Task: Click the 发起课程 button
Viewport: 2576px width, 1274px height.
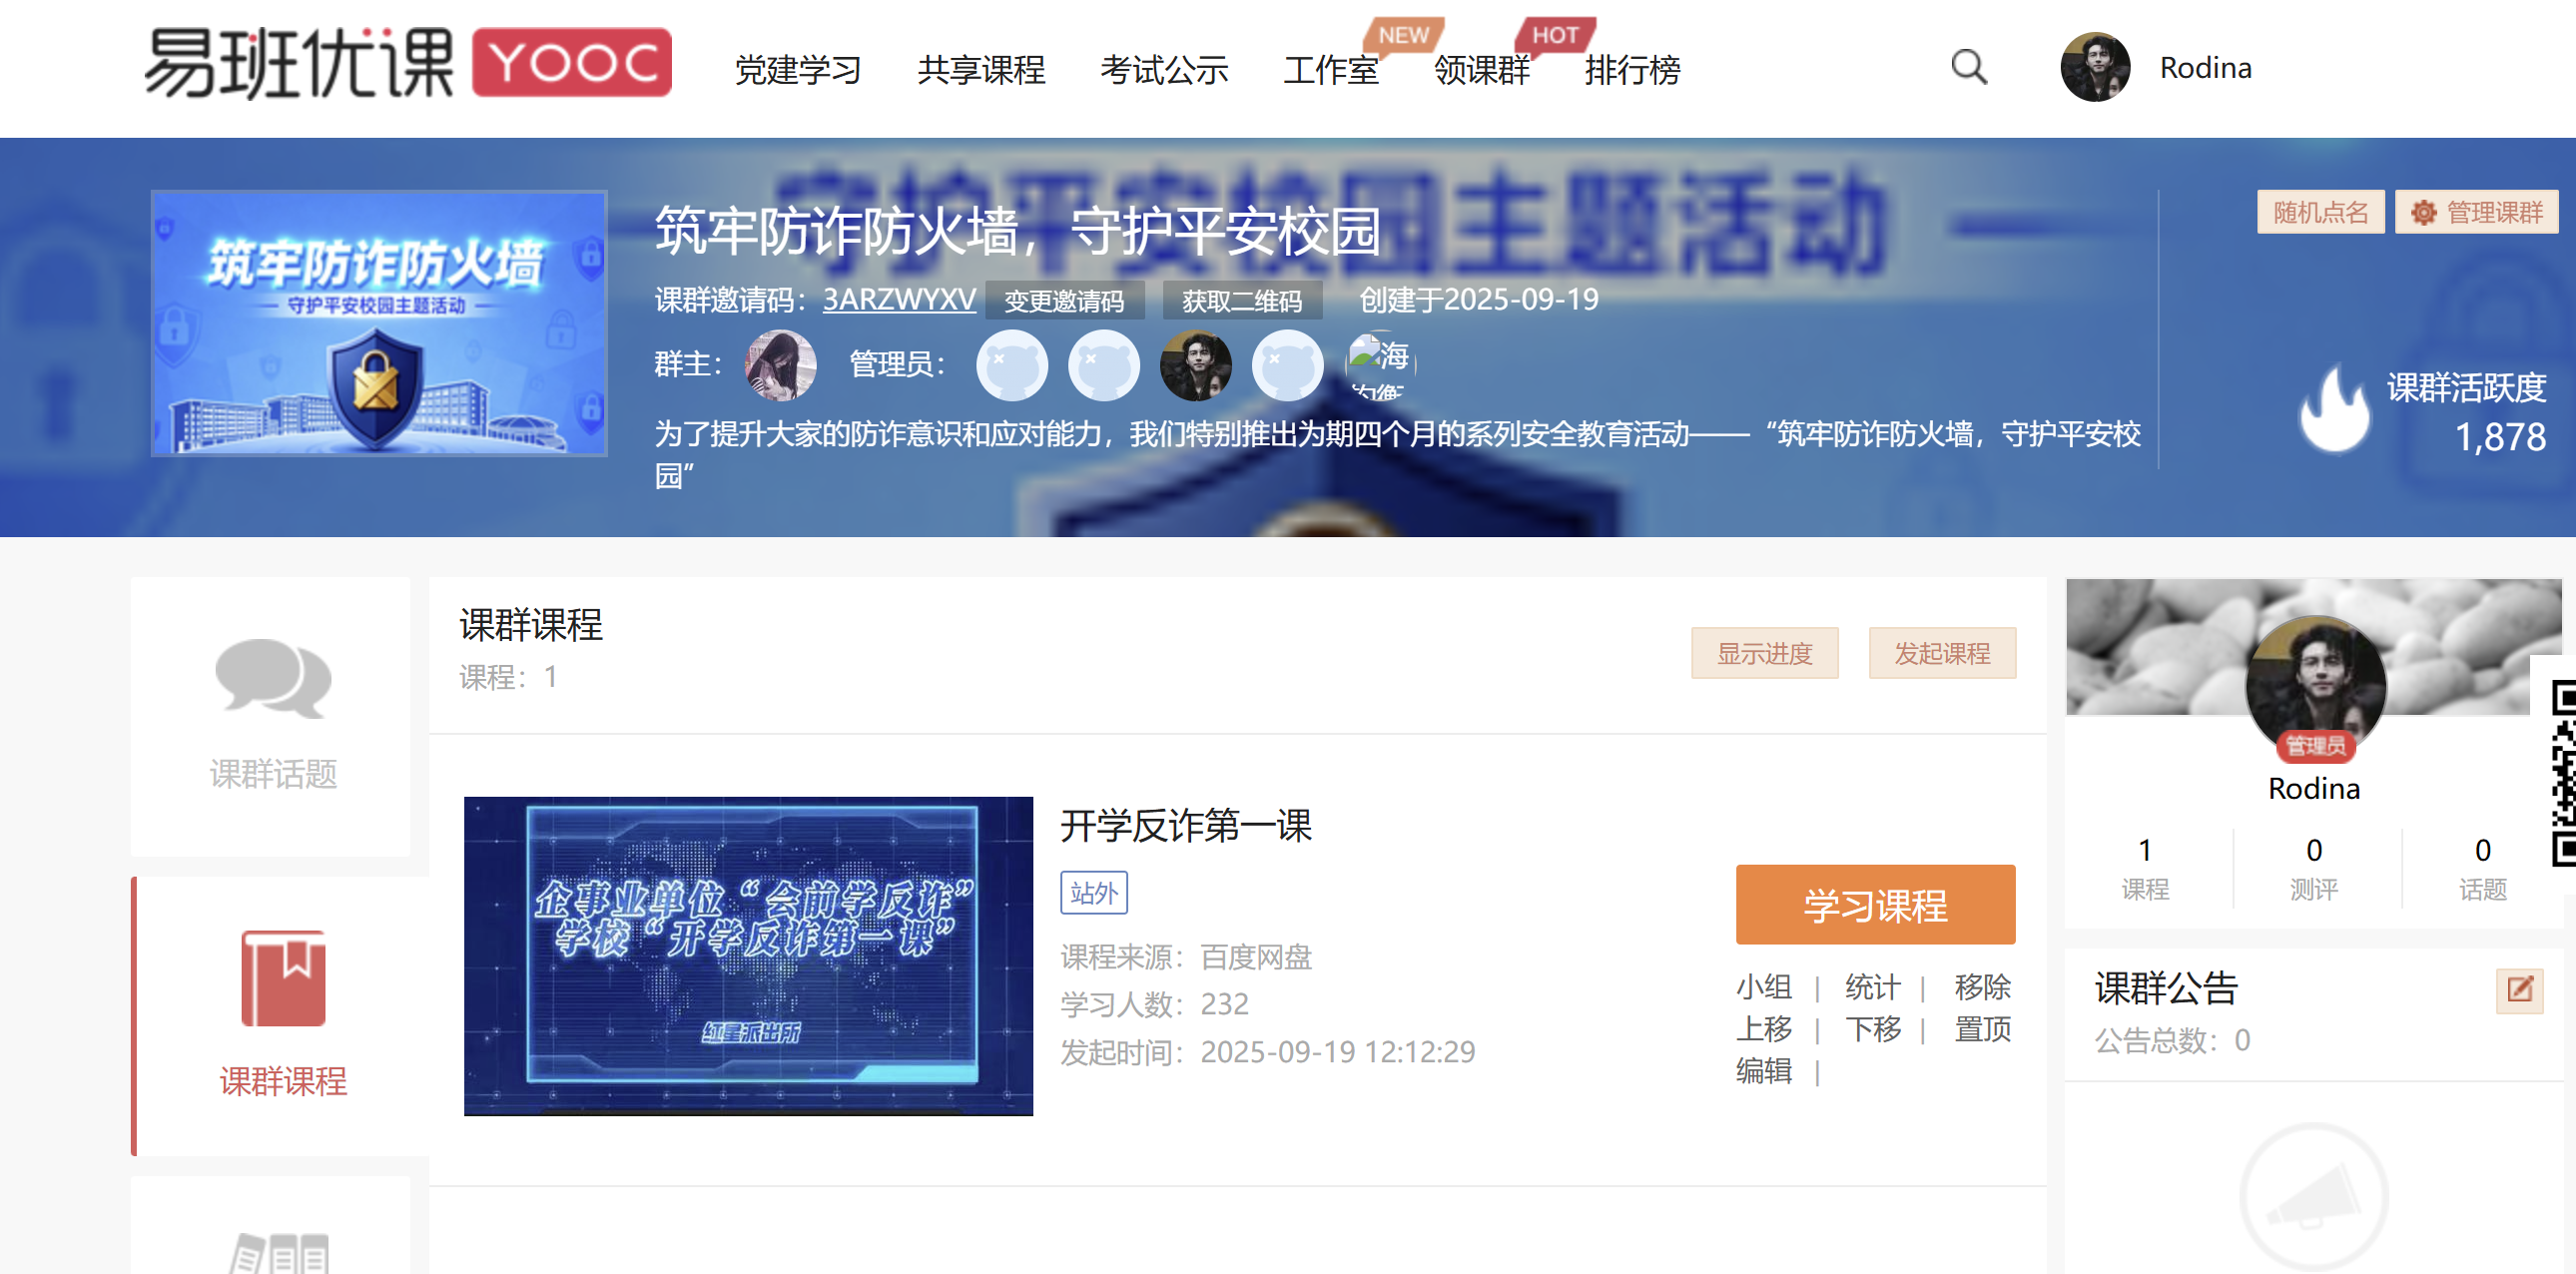Action: (x=1941, y=653)
